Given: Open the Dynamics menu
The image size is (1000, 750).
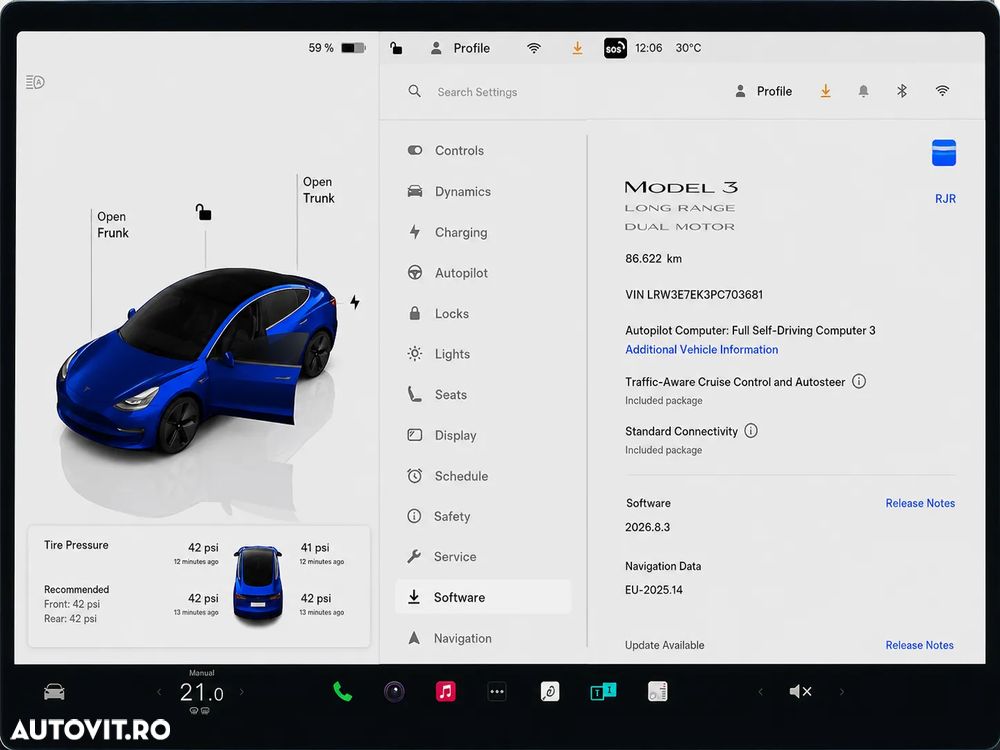Looking at the screenshot, I should pos(483,191).
